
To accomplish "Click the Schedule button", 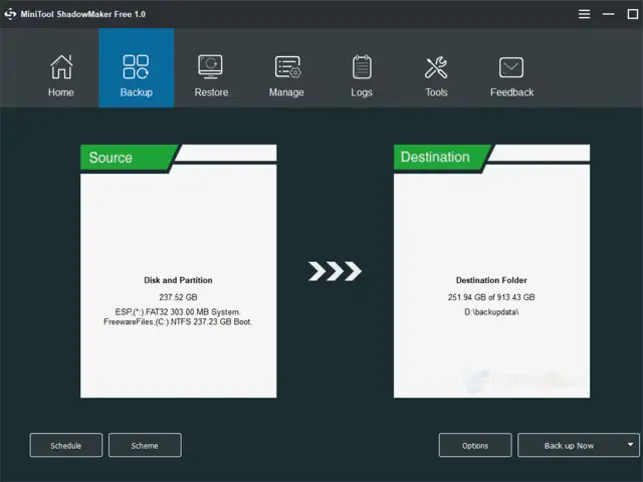I will point(66,445).
